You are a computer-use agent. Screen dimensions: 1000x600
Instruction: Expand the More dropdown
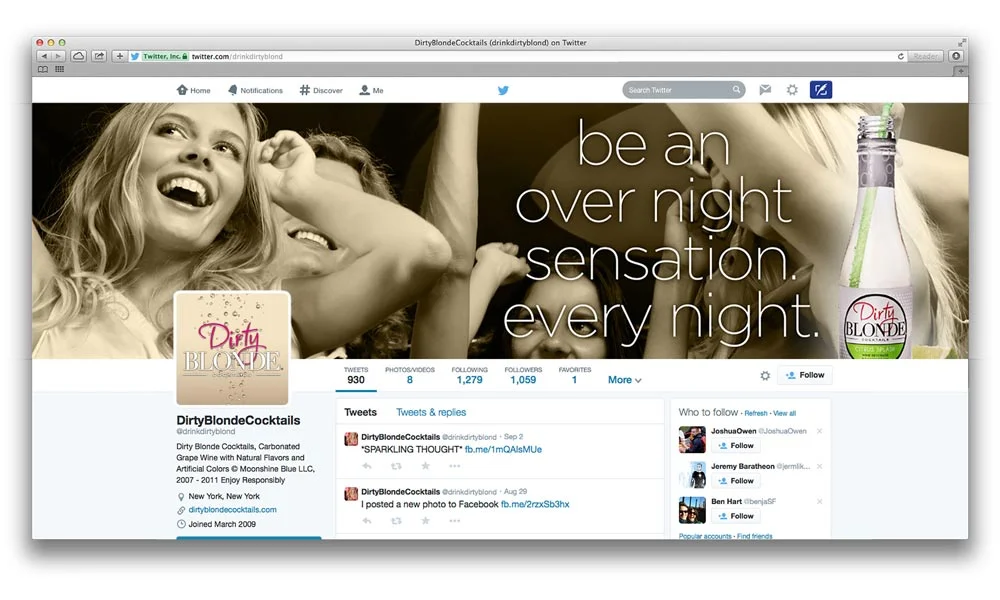click(624, 380)
